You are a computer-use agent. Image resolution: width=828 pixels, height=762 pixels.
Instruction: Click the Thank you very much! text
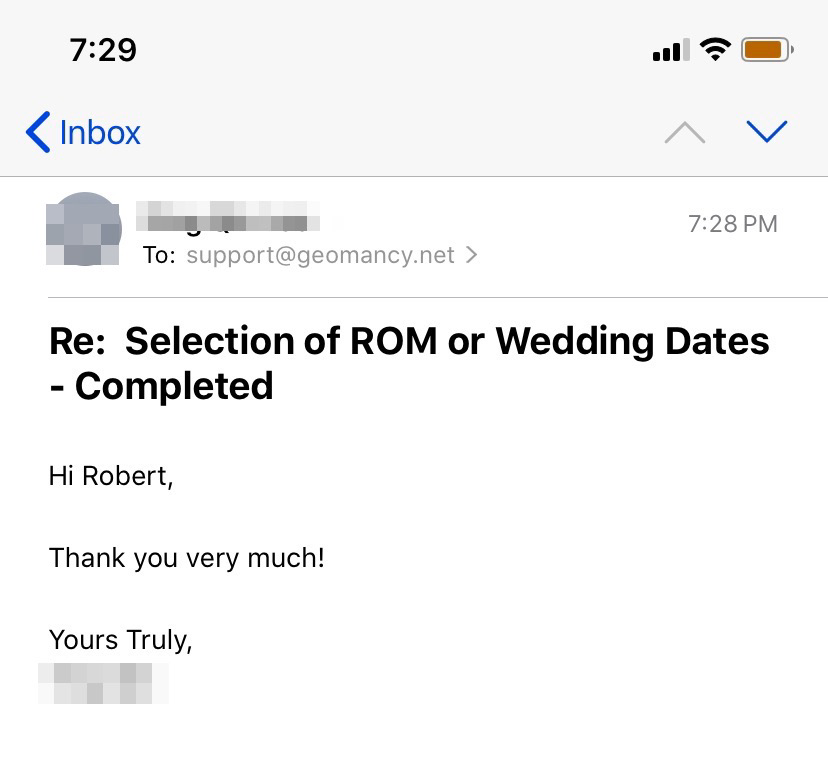pyautogui.click(x=187, y=557)
